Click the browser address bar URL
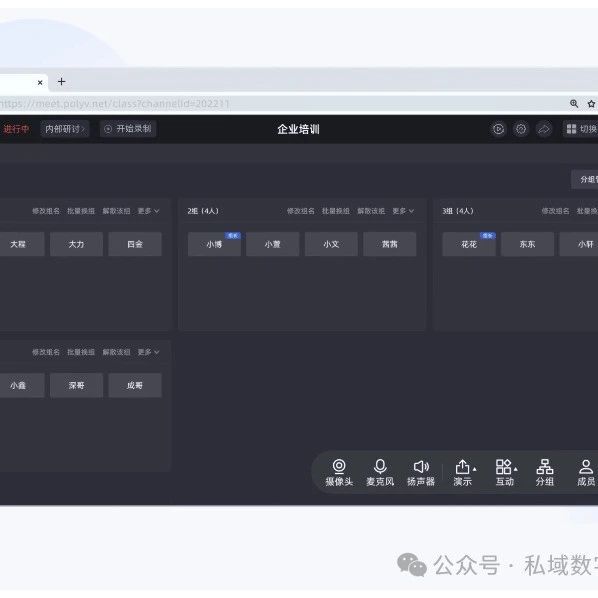This screenshot has width=598, height=598. coord(114,103)
